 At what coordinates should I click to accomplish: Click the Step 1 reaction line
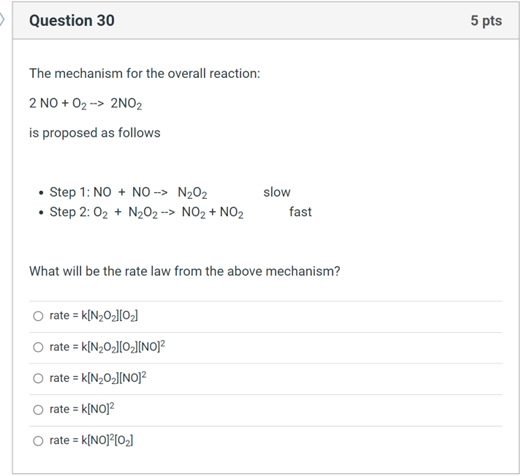[128, 193]
